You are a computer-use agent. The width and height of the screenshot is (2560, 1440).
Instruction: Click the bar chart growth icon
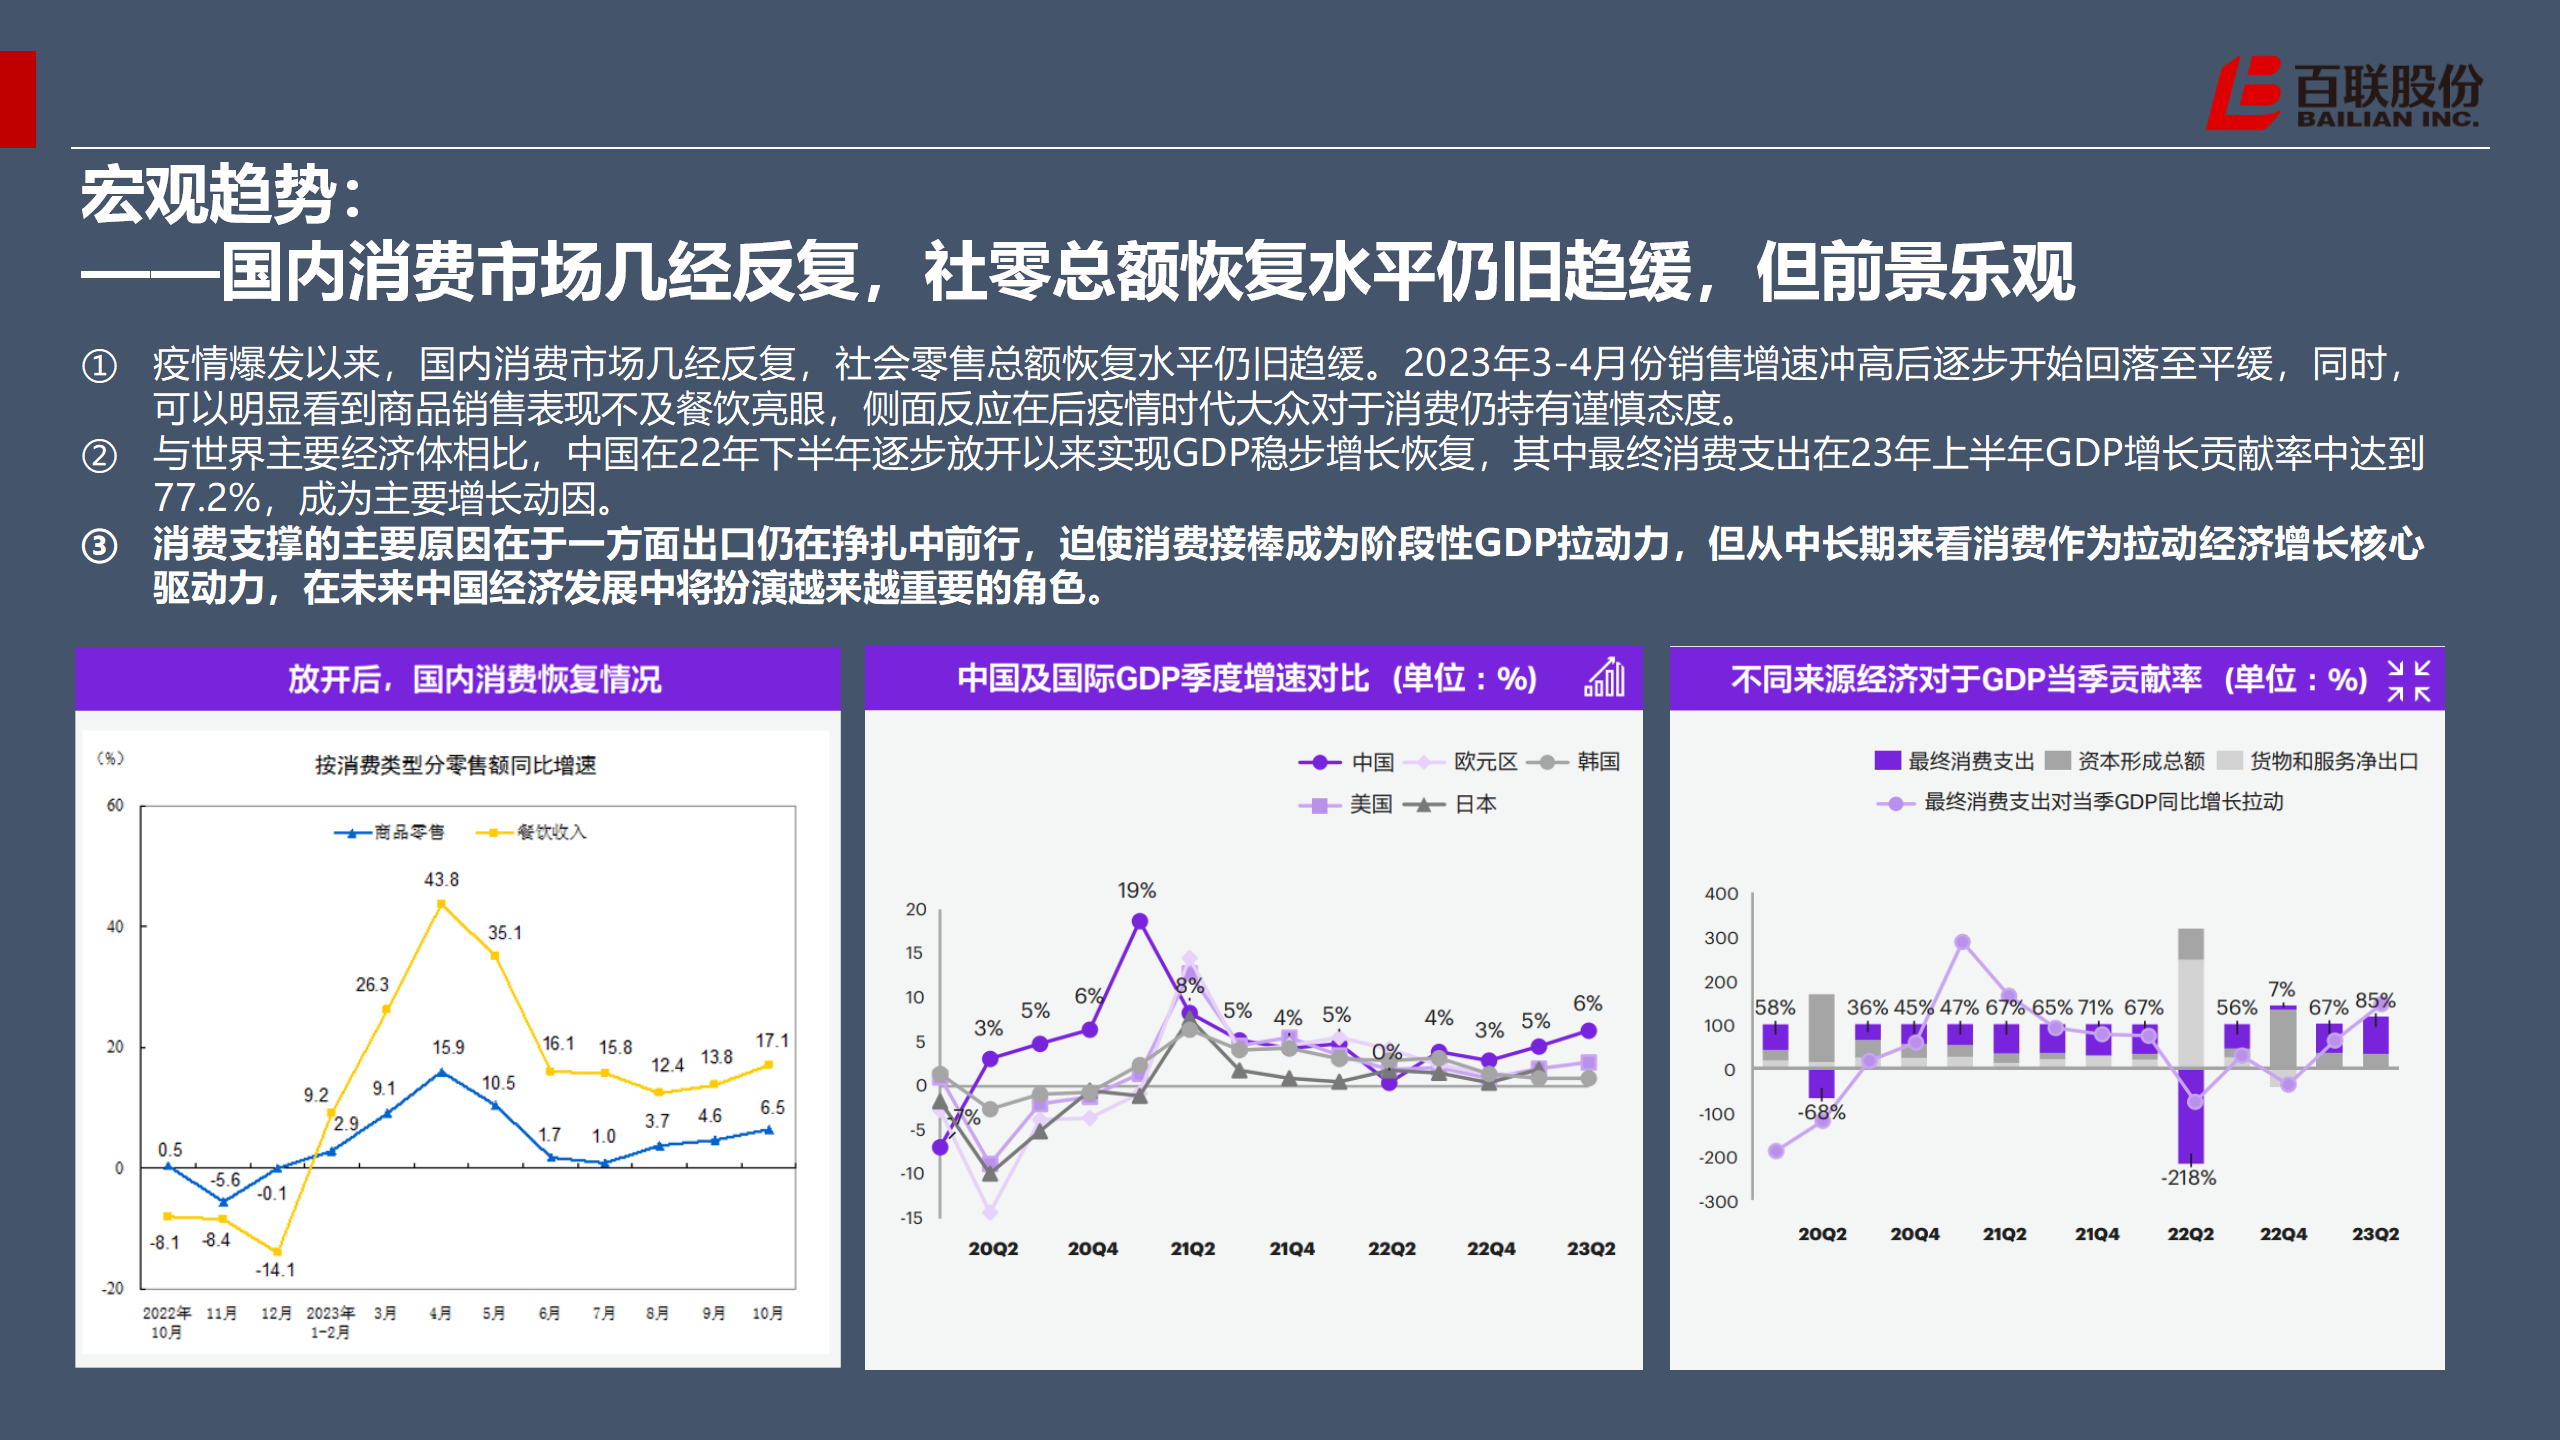click(1605, 678)
